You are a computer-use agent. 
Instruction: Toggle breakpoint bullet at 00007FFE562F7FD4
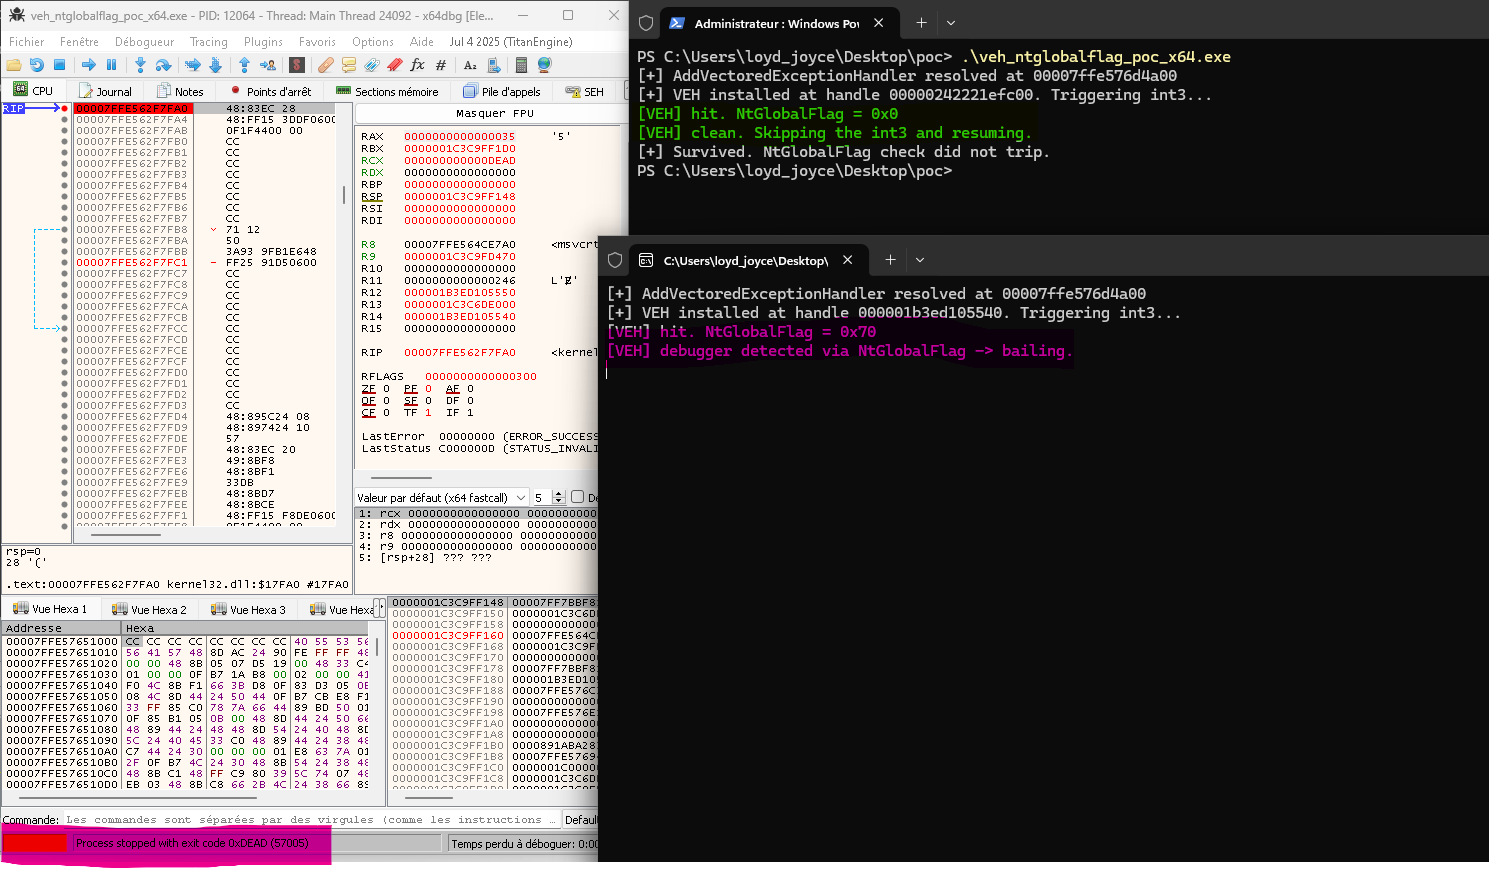coord(65,416)
